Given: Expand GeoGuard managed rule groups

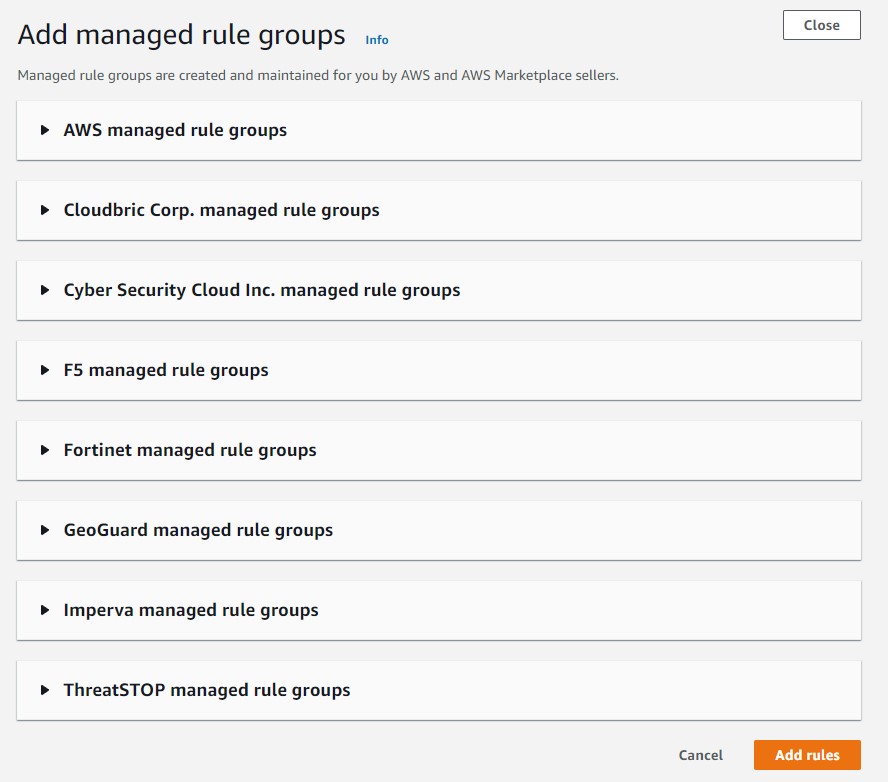Looking at the screenshot, I should pos(439,530).
